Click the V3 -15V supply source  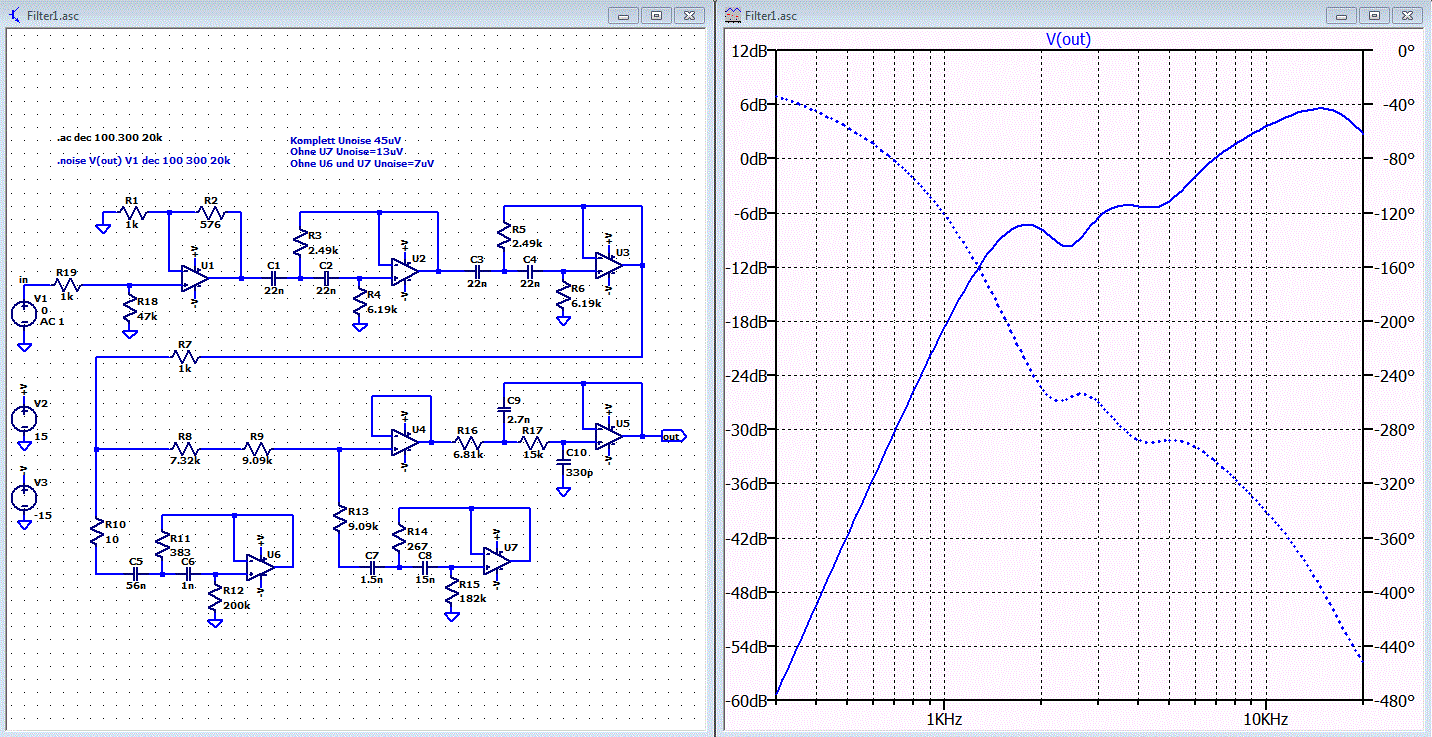pos(24,496)
